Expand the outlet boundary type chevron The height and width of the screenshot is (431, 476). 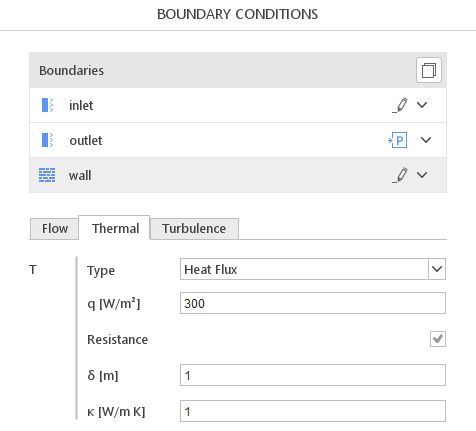[426, 140]
